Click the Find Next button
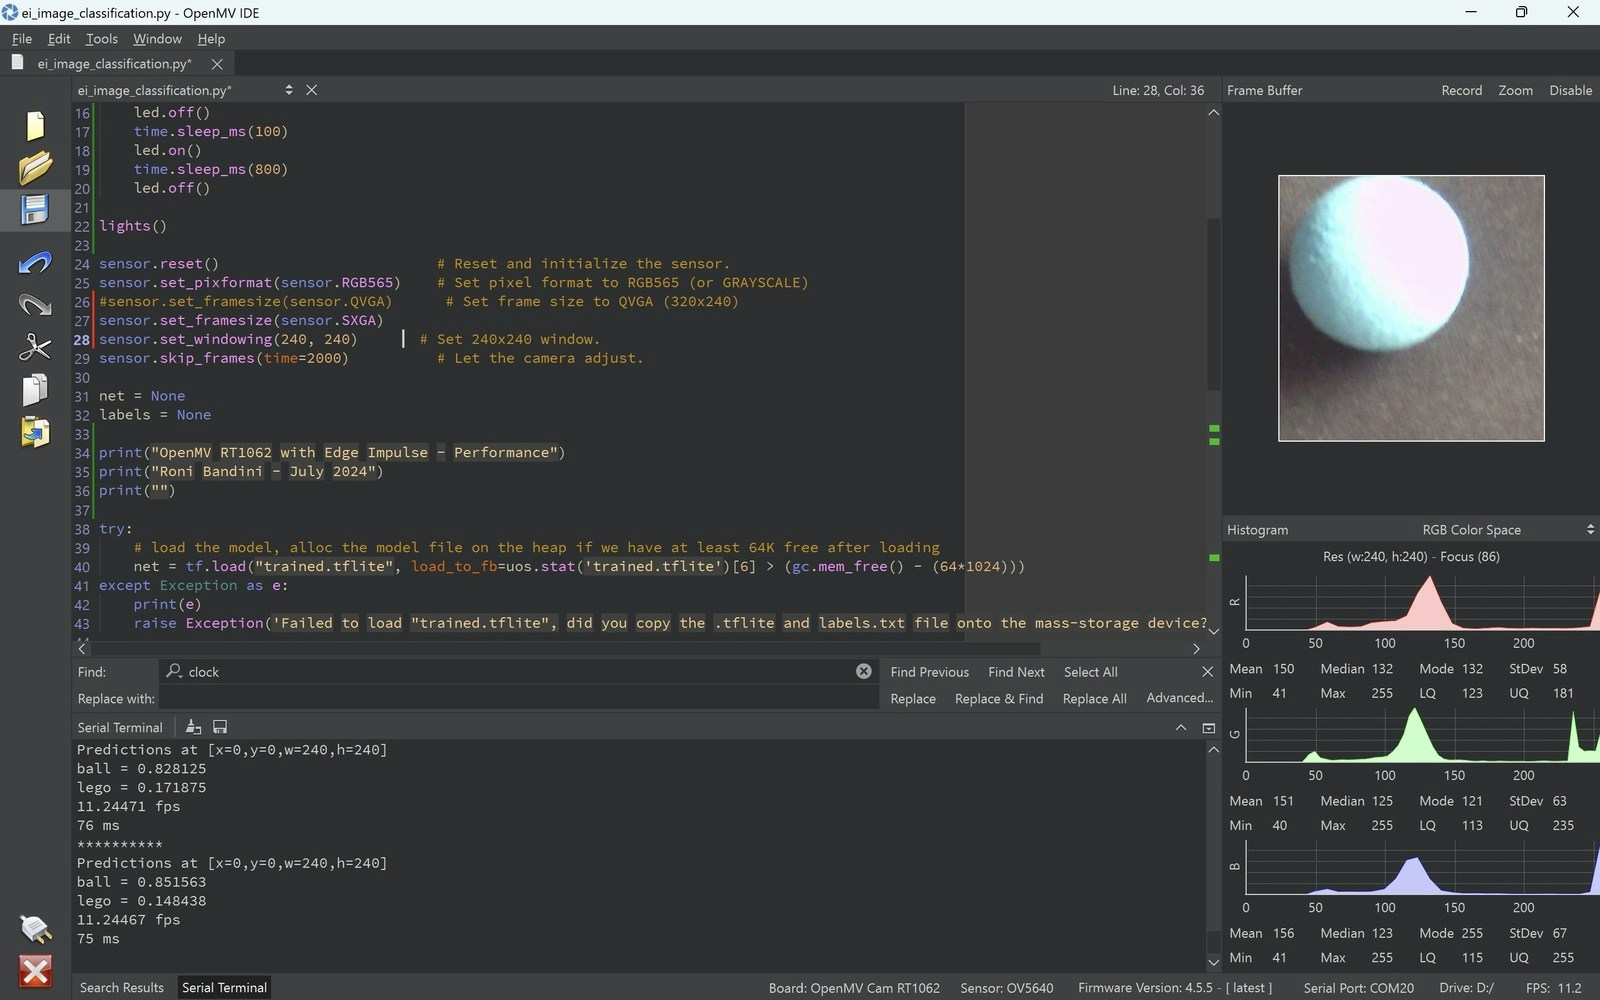Viewport: 1600px width, 1000px height. [1016, 672]
